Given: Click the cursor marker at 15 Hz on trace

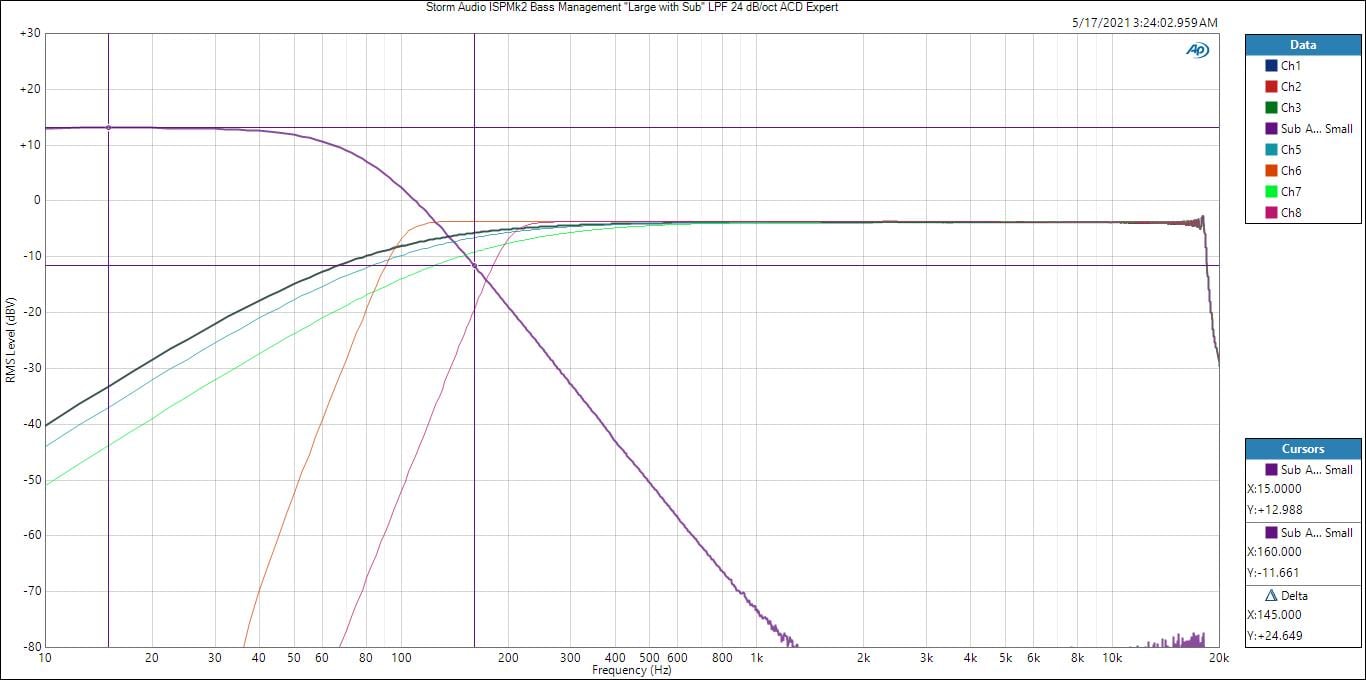Looking at the screenshot, I should click(x=108, y=127).
